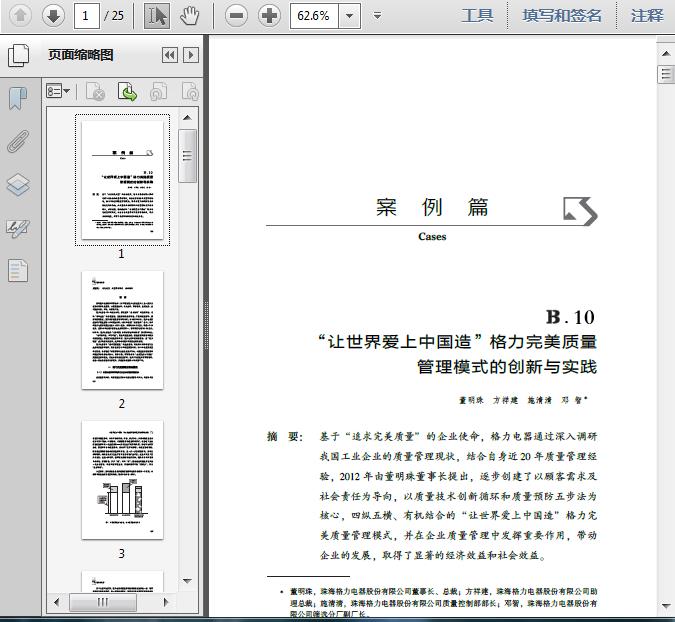Click the 案例篇 heading text
The height and width of the screenshot is (622, 675).
pos(432,207)
